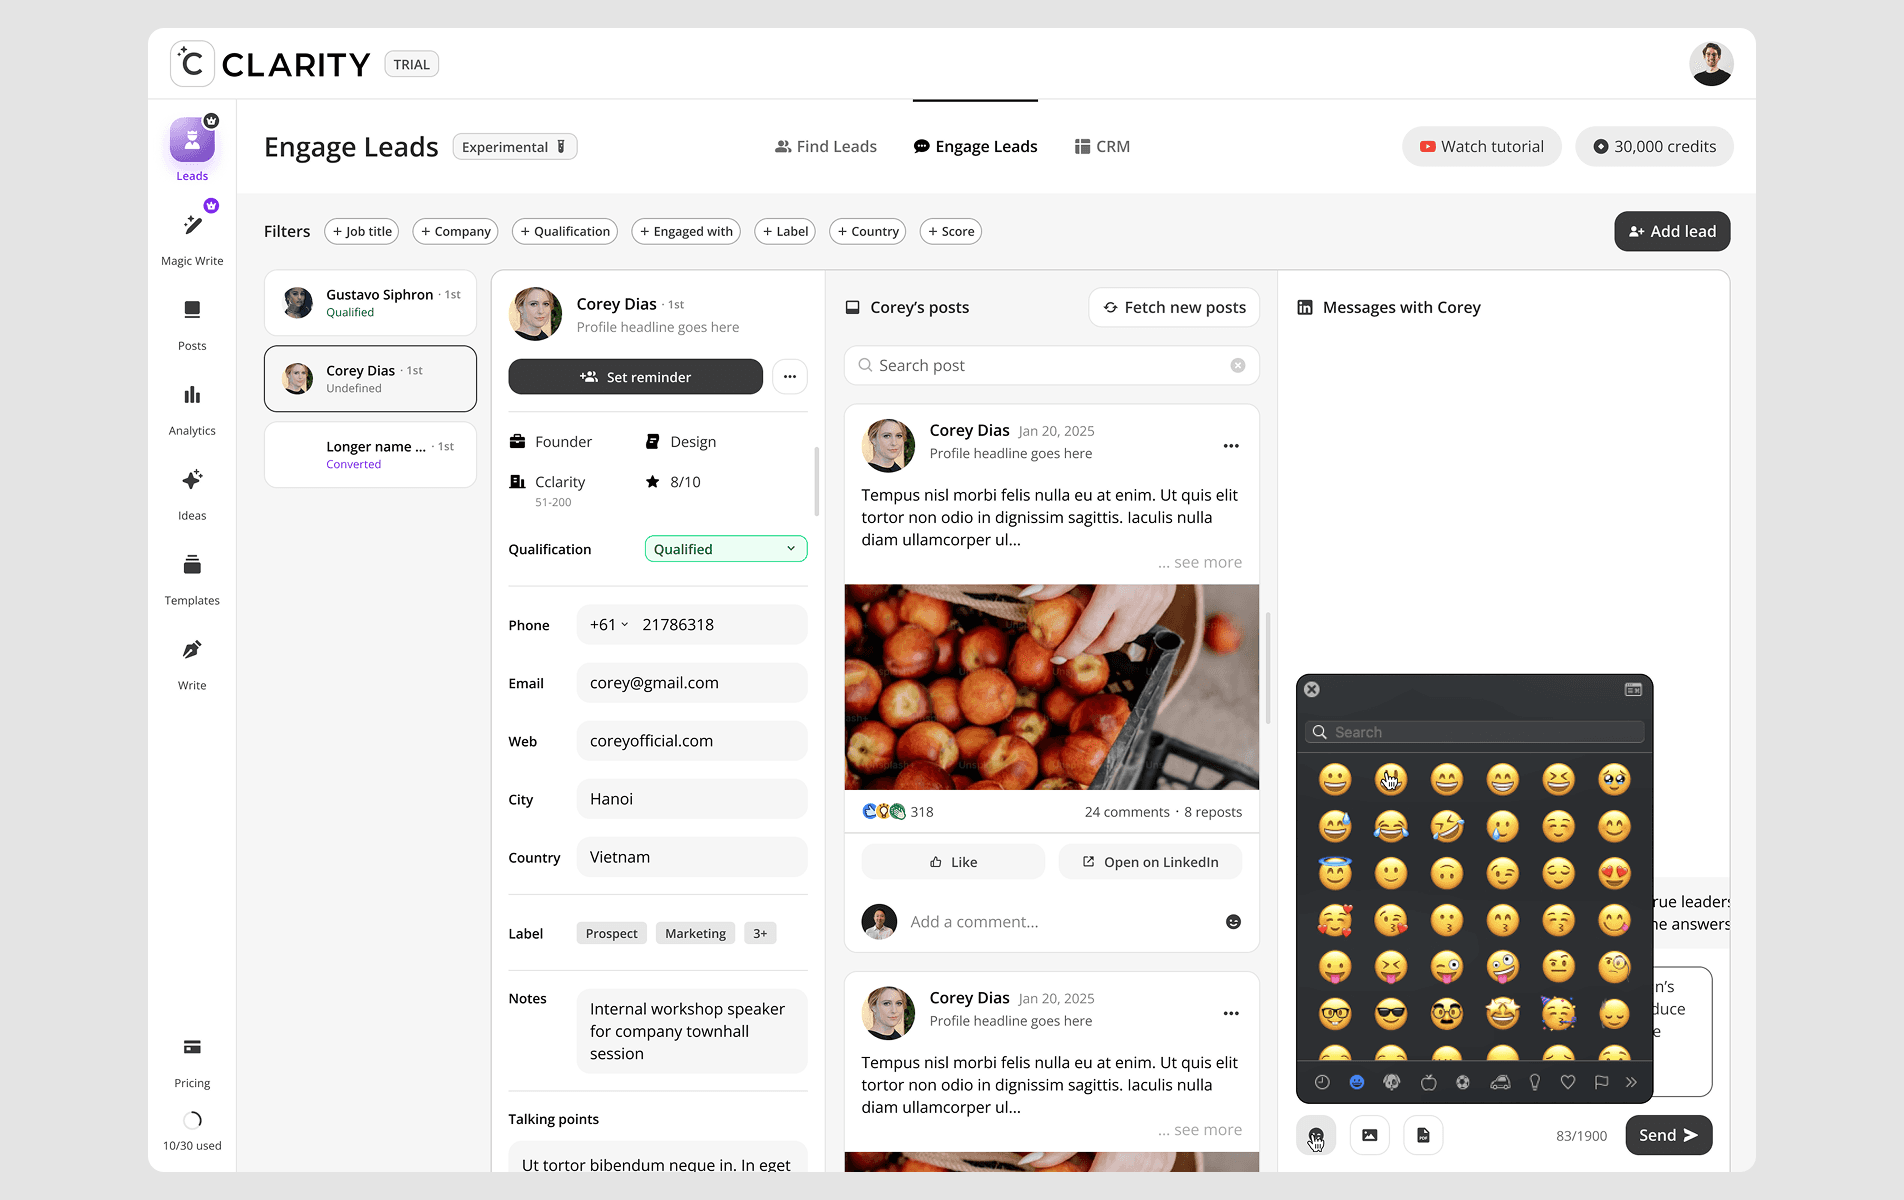Open more options next to Set reminder
This screenshot has height=1200, width=1904.
click(790, 377)
